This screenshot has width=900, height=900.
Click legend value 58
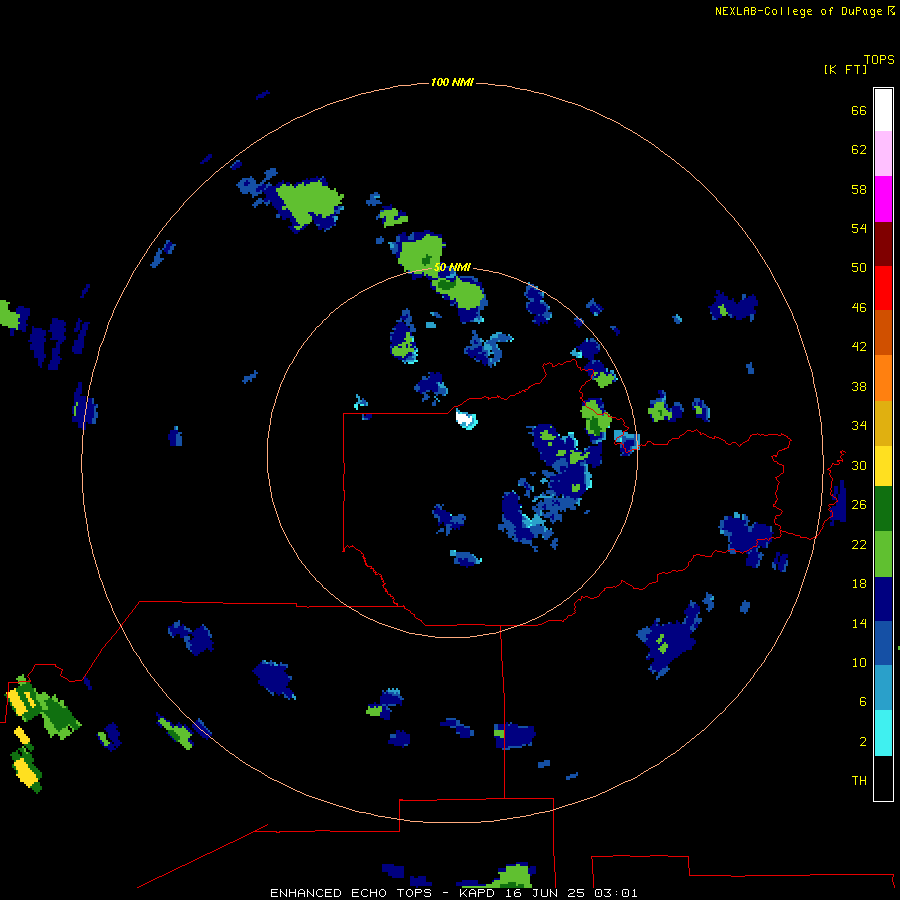click(859, 189)
